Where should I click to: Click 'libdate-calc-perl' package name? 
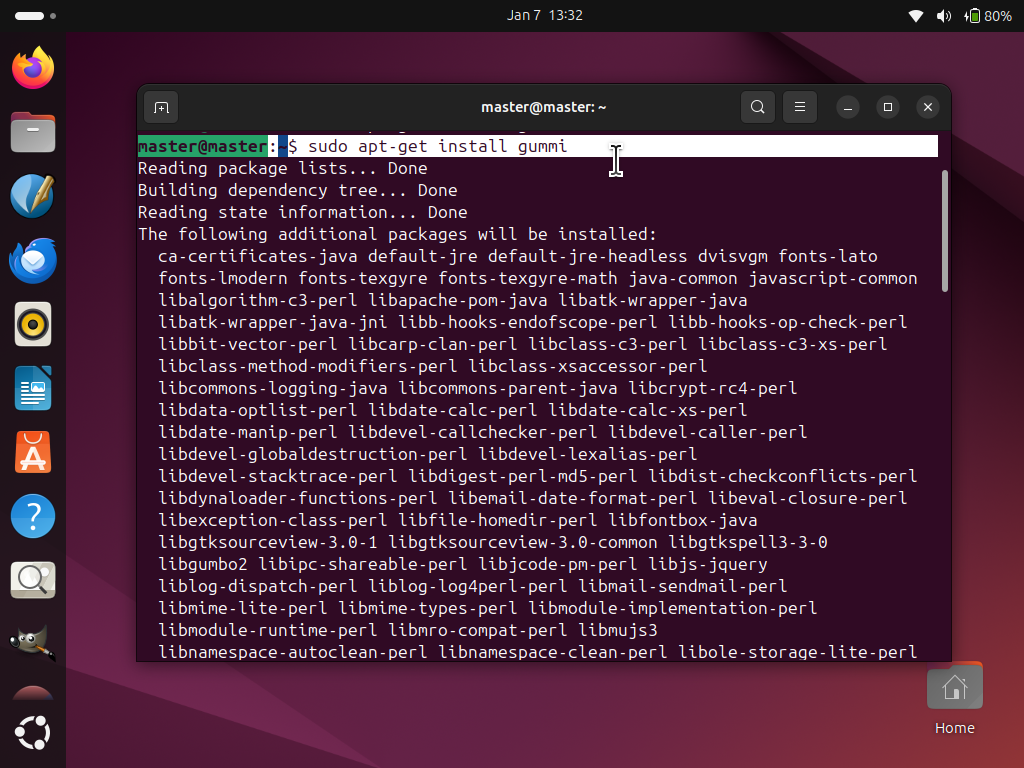[453, 410]
